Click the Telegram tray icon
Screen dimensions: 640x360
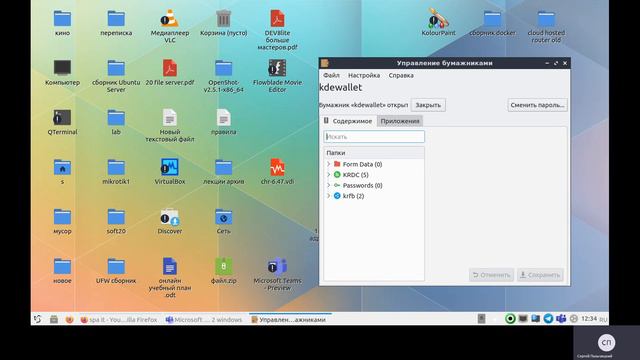pos(548,319)
